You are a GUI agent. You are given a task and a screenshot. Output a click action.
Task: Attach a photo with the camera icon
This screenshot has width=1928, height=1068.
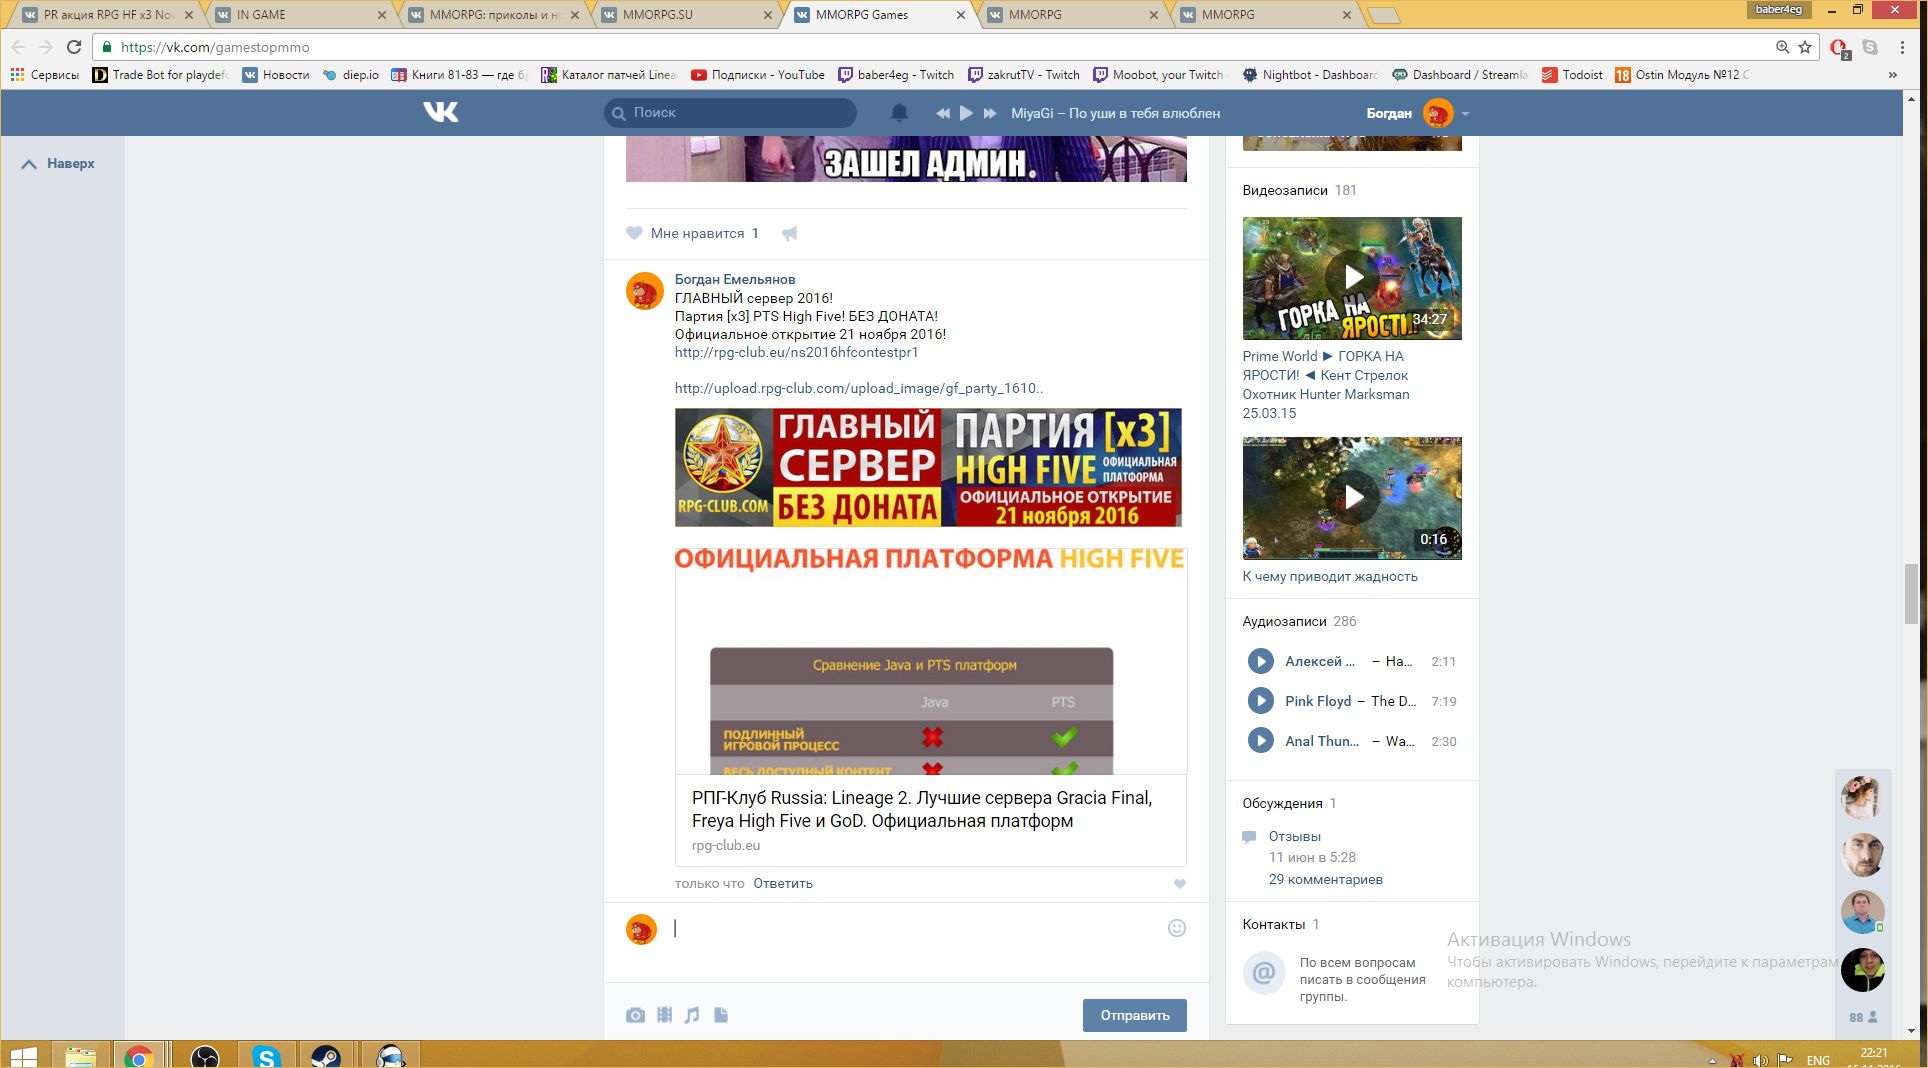point(635,1015)
